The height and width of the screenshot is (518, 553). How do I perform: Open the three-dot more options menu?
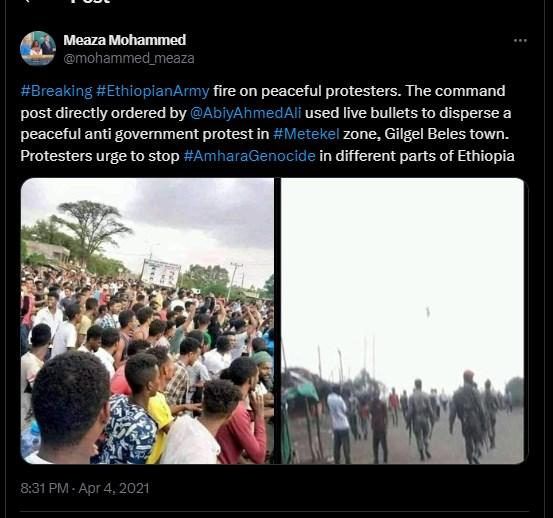click(520, 41)
